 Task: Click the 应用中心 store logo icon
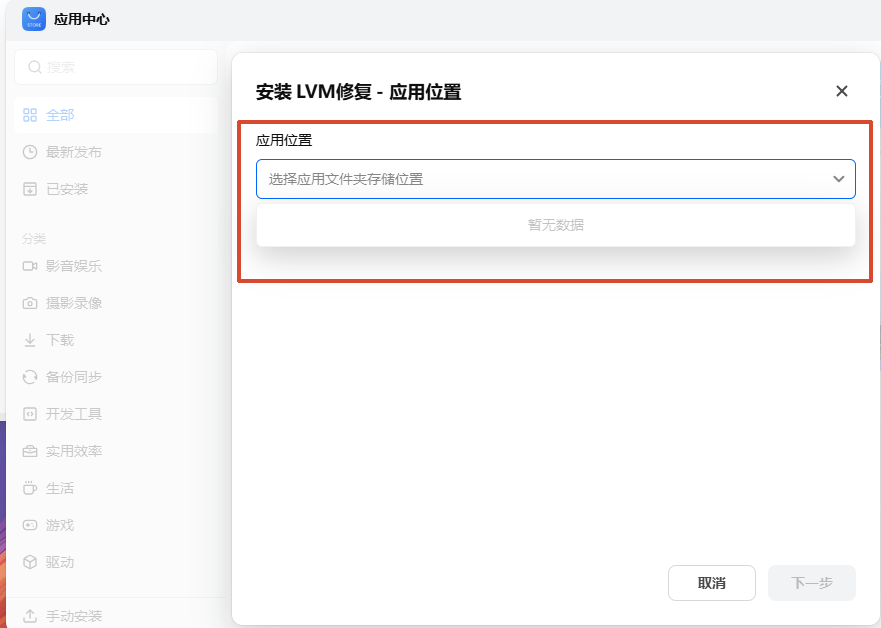[x=34, y=19]
